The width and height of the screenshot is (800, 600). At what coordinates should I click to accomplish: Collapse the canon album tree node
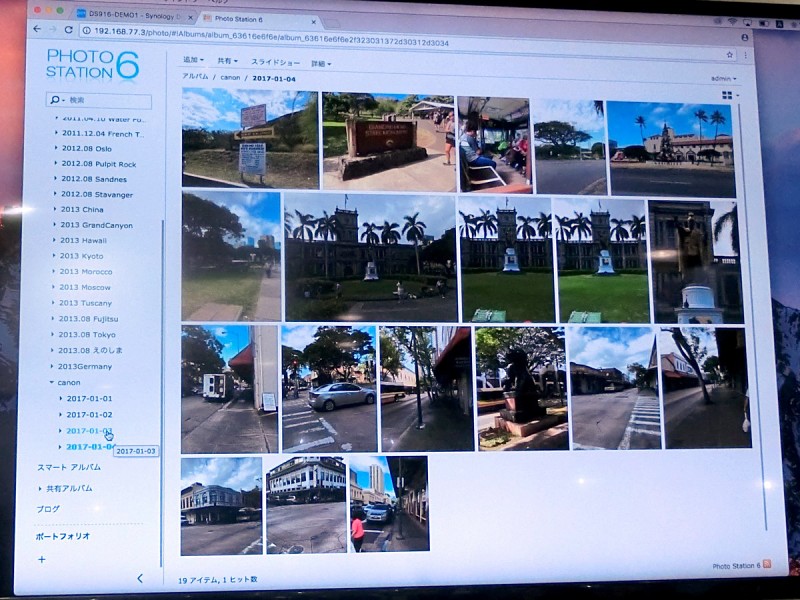click(51, 382)
